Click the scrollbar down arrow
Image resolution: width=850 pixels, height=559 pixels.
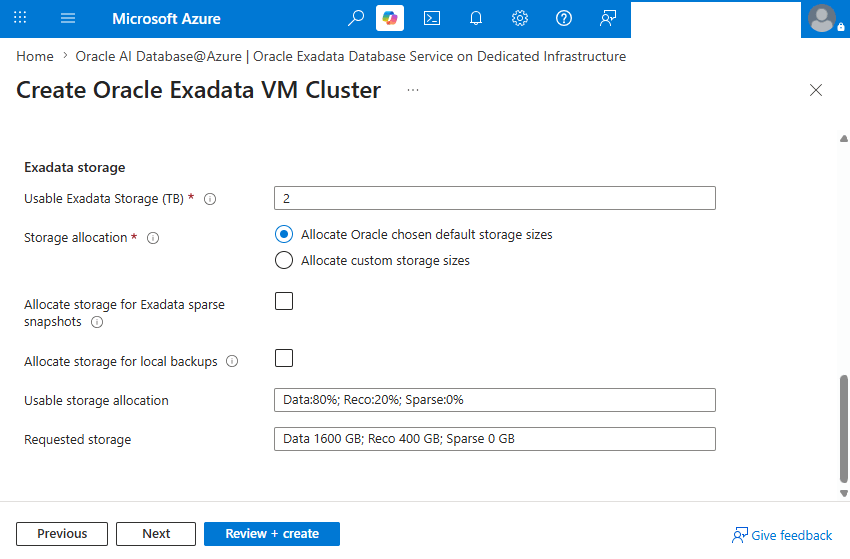coord(843,493)
